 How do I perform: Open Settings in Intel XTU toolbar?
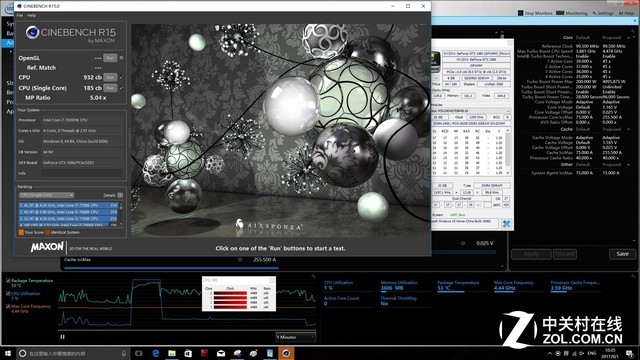click(603, 13)
